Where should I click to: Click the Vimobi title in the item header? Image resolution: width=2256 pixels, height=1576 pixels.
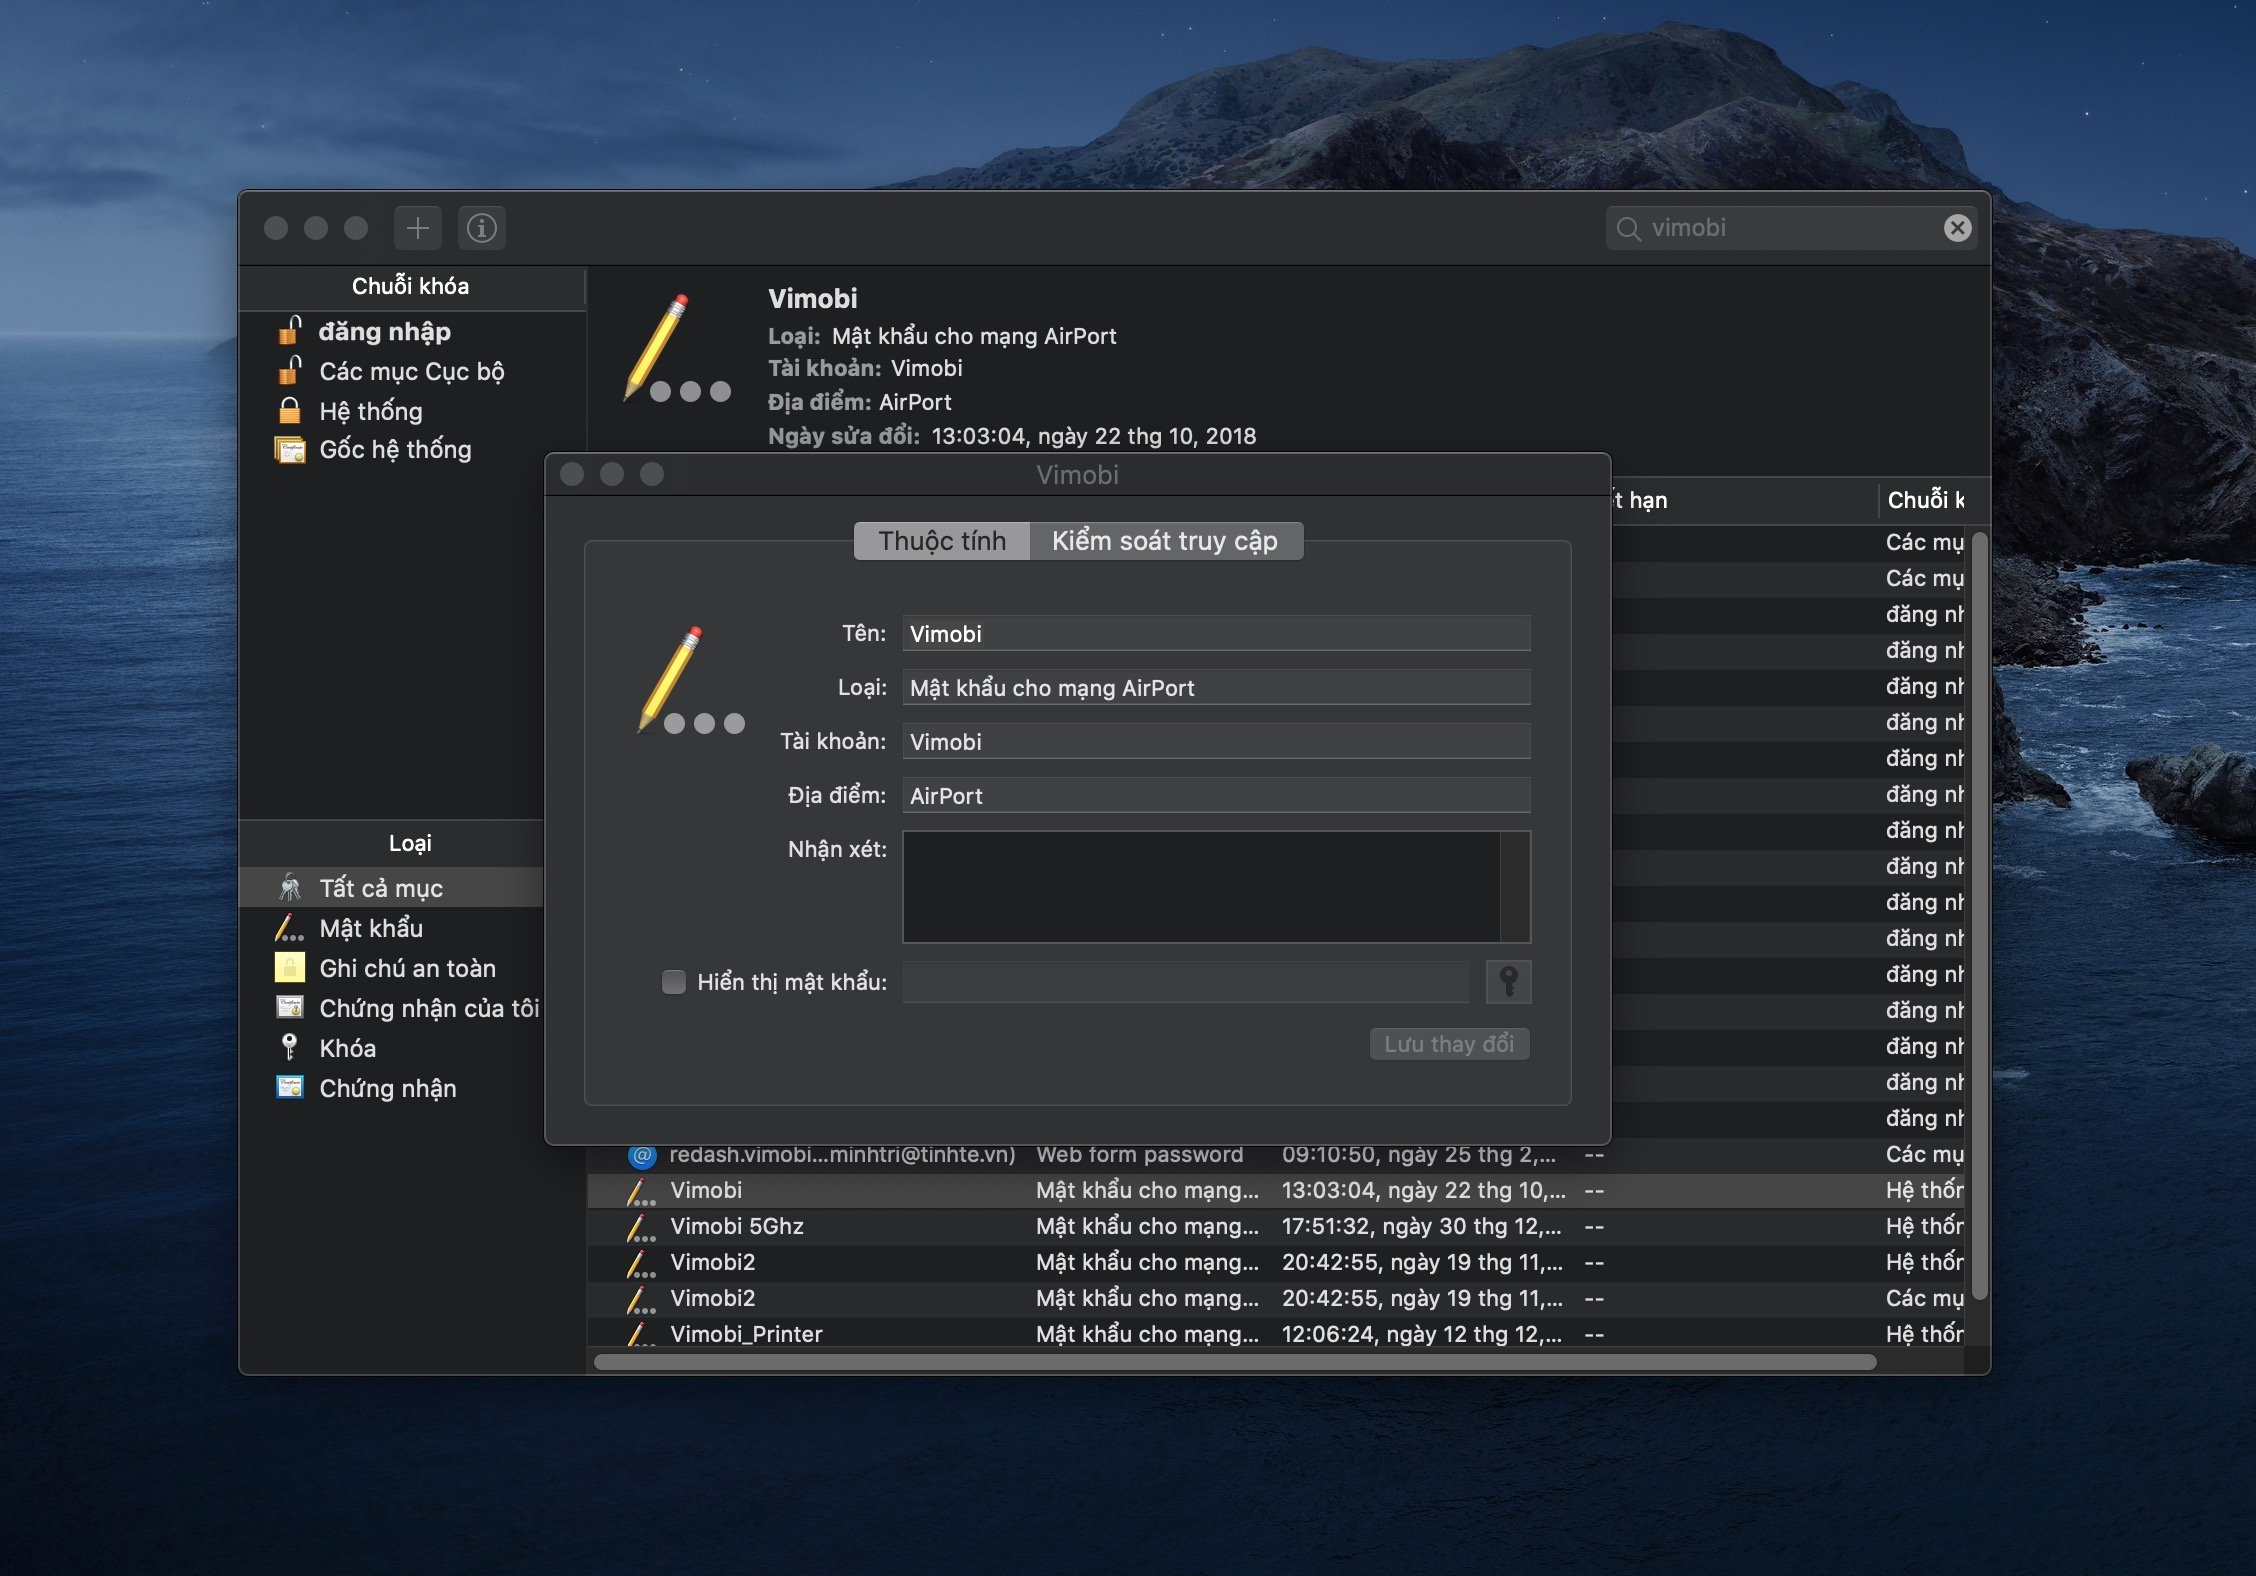(813, 298)
